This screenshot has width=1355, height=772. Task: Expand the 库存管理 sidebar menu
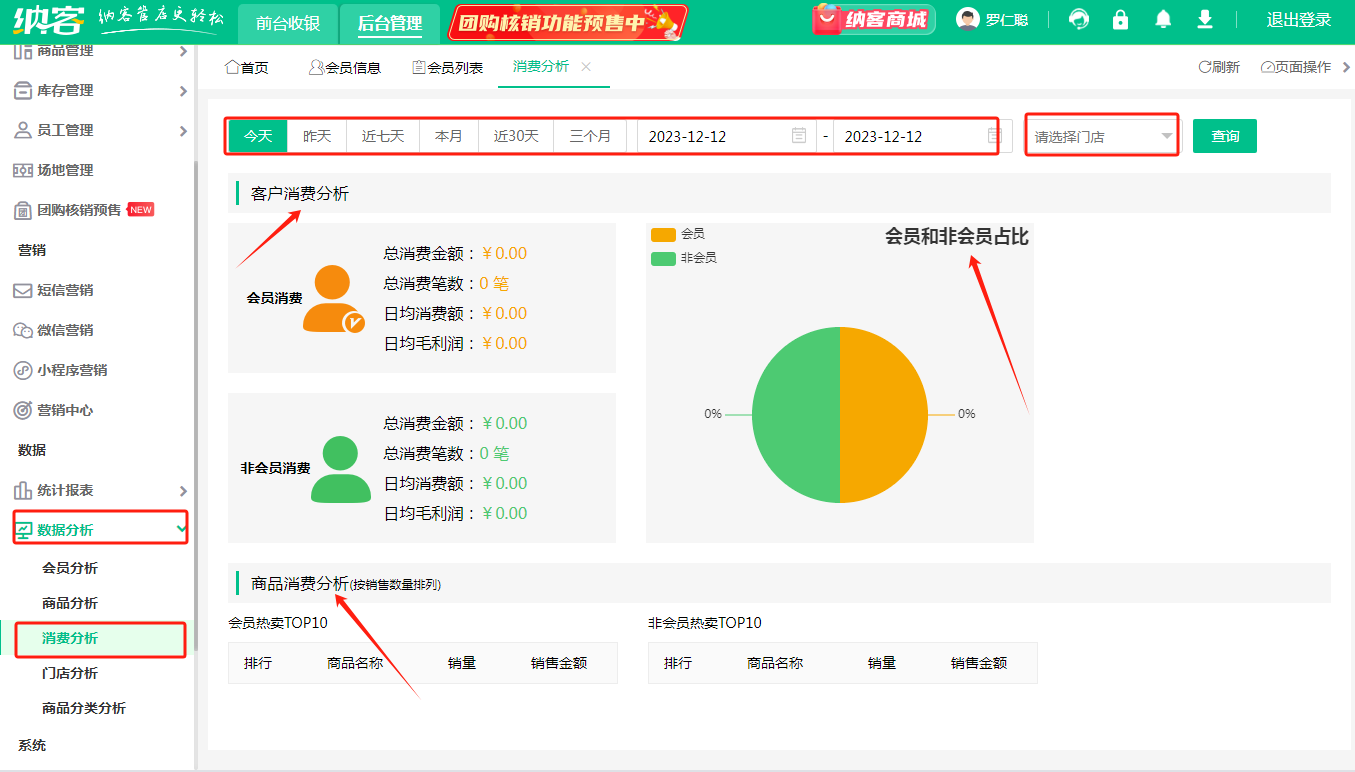tap(100, 90)
